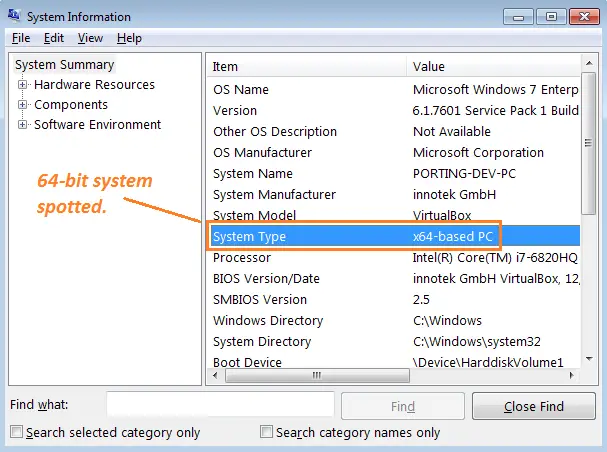This screenshot has height=452, width=607.
Task: Click the PORTING-DEV-PC value
Action: coord(464,173)
